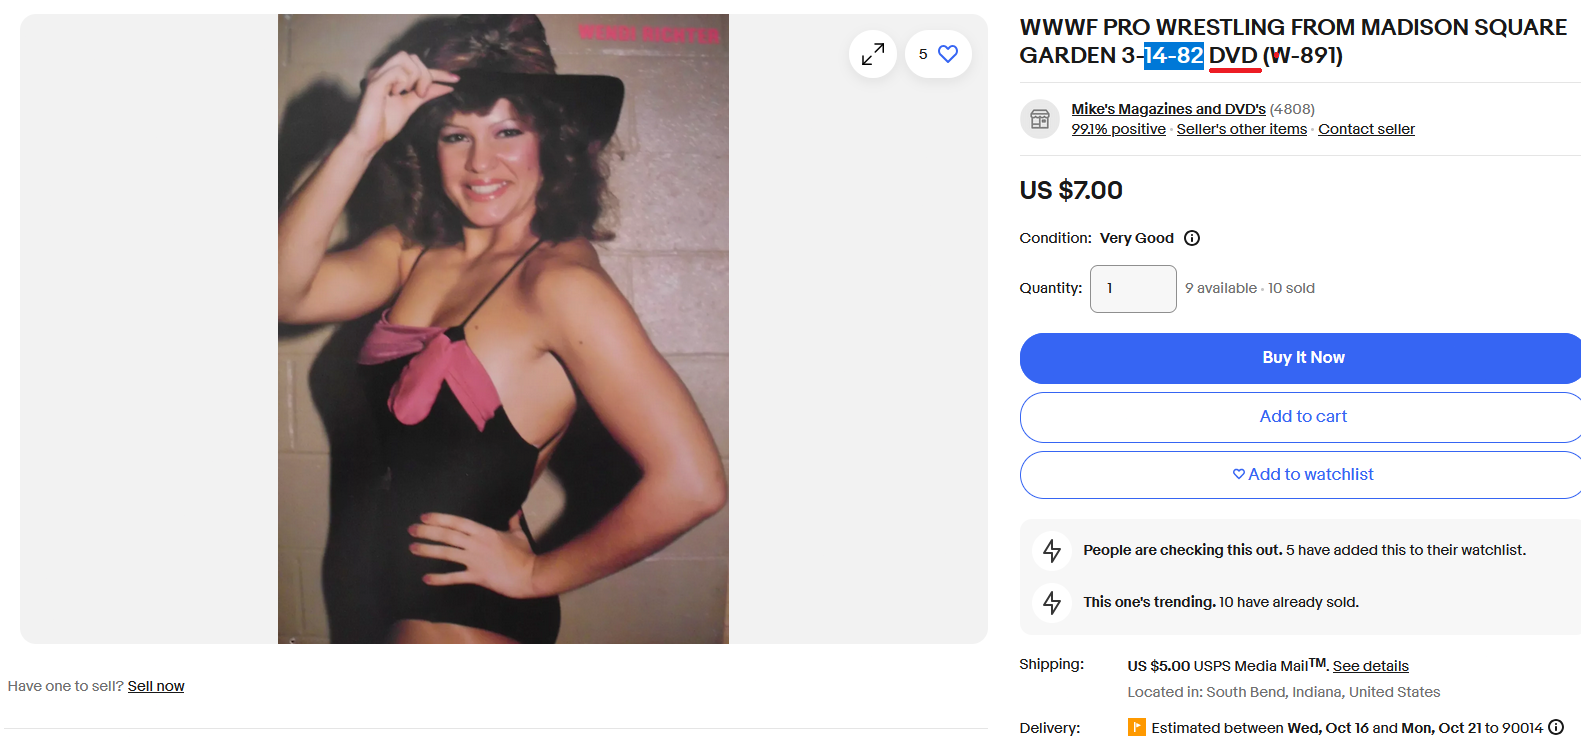
Task: Add the item to cart
Action: click(1302, 417)
